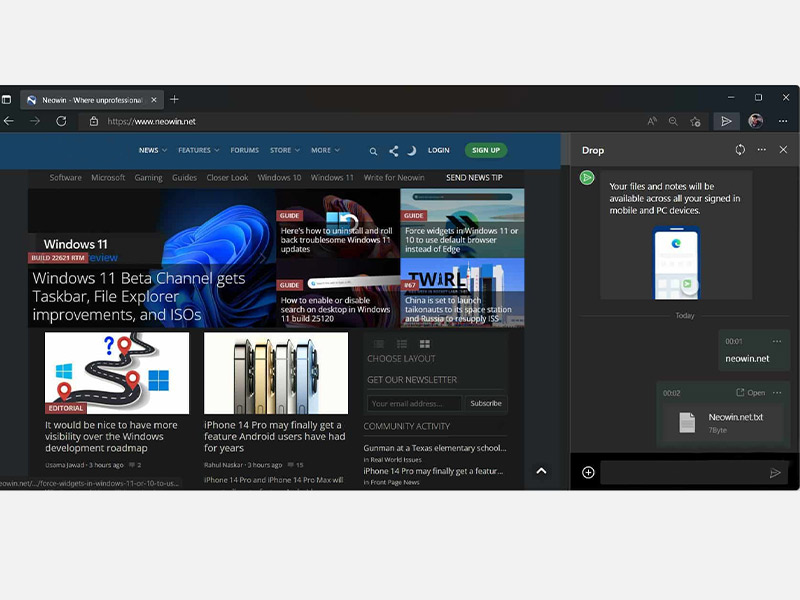
Task: Click Write for Neowin link
Action: point(394,178)
